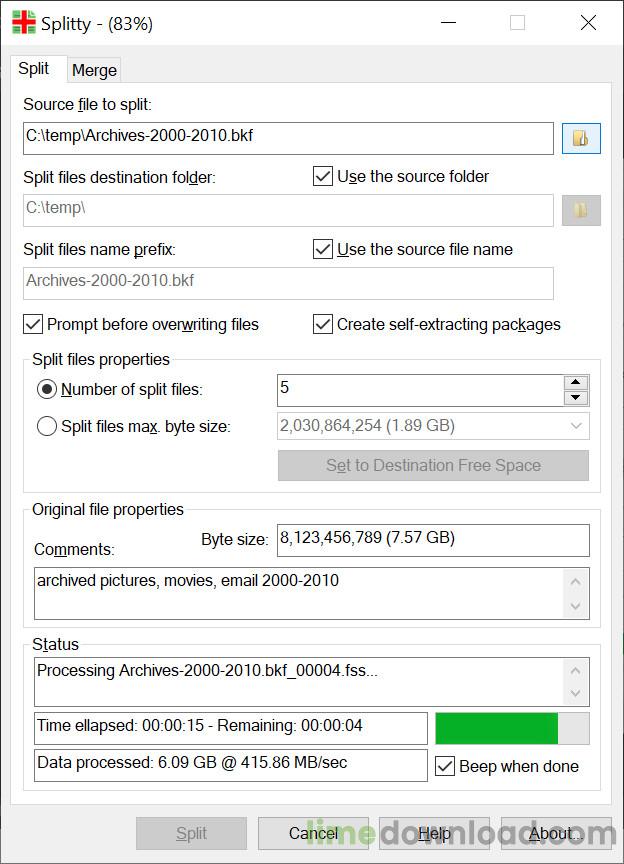624x864 pixels.
Task: Click the greyed destination folder browse icon
Action: coord(581,210)
